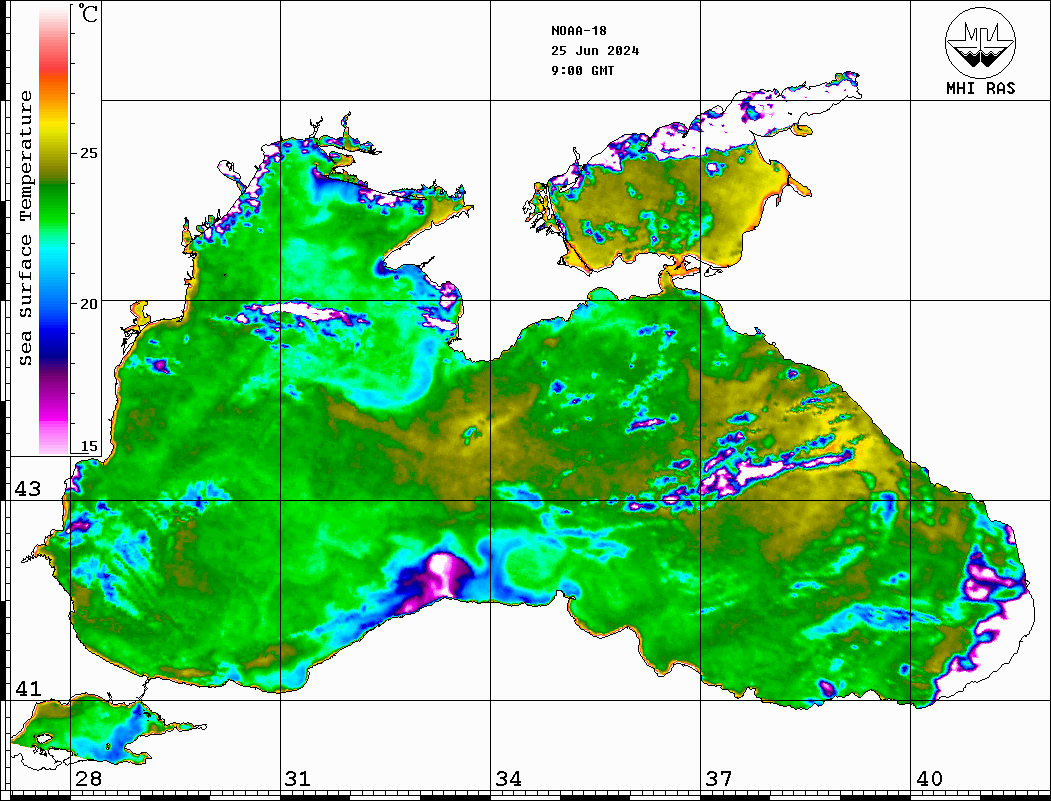Click longitude label '37'
Viewport: 1051px width, 801px height.
[x=719, y=779]
